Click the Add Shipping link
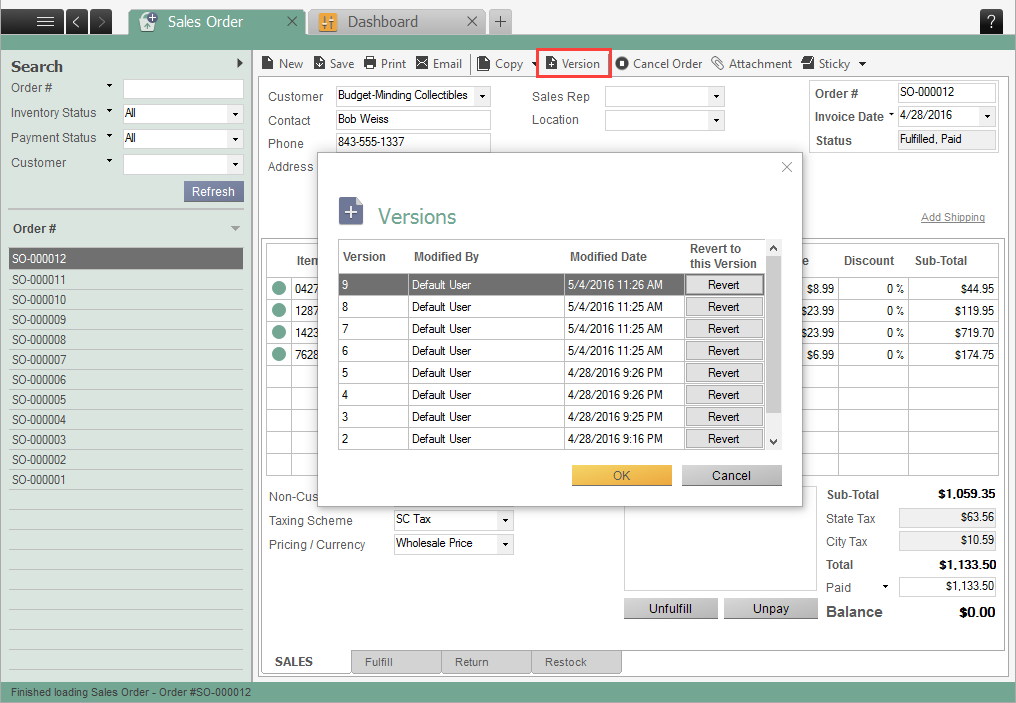 (x=952, y=217)
